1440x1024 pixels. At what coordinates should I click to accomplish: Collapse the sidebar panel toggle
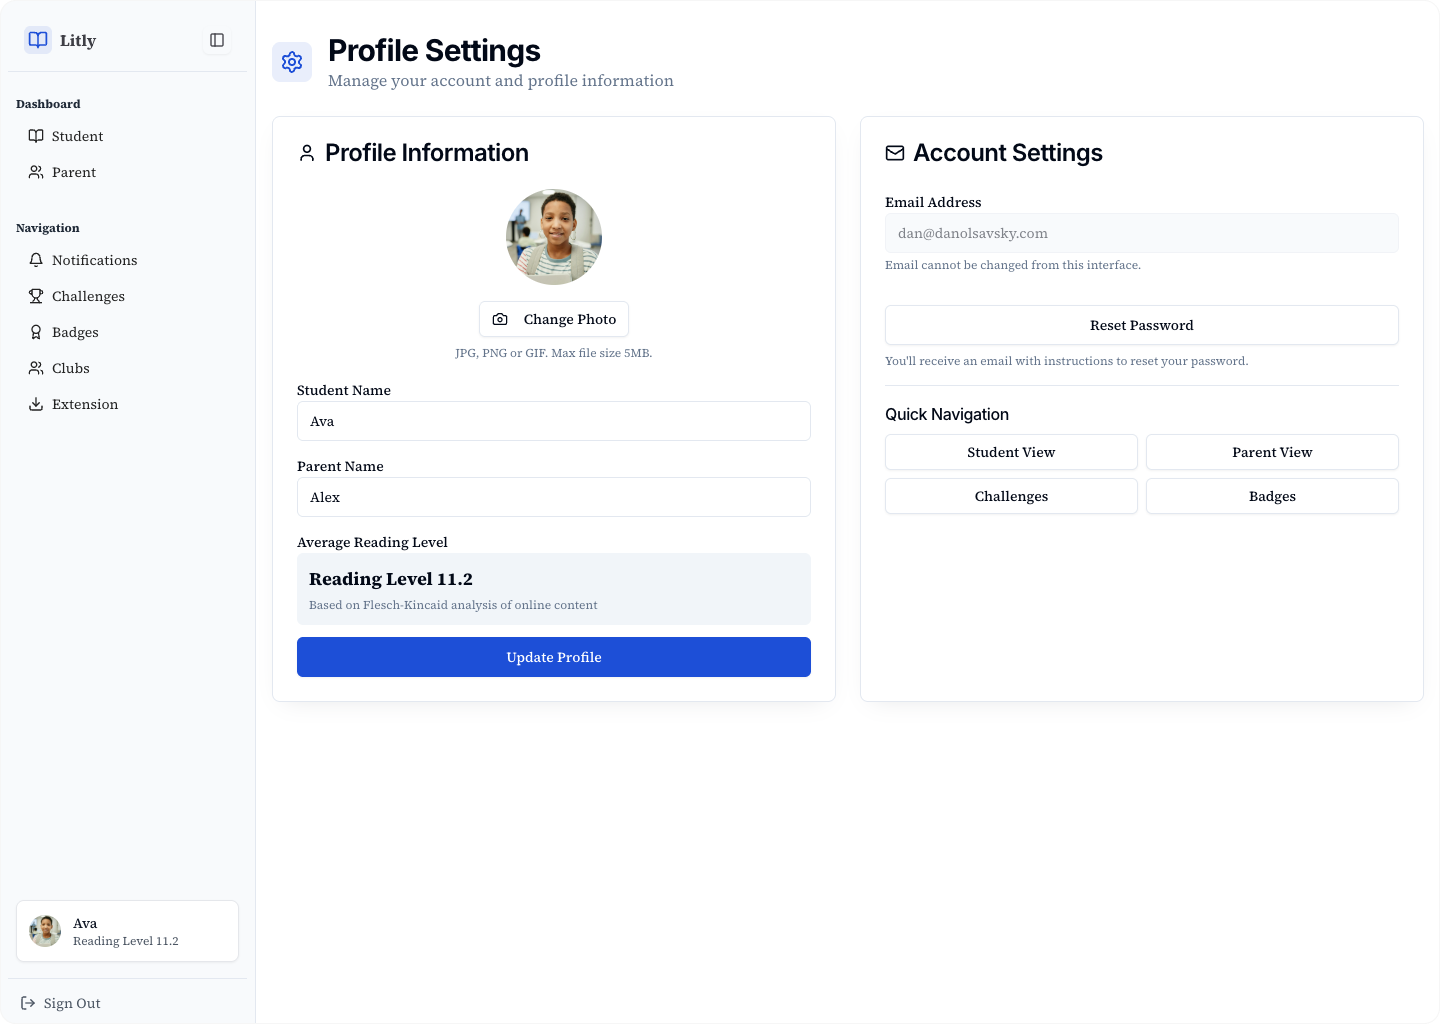(x=217, y=40)
